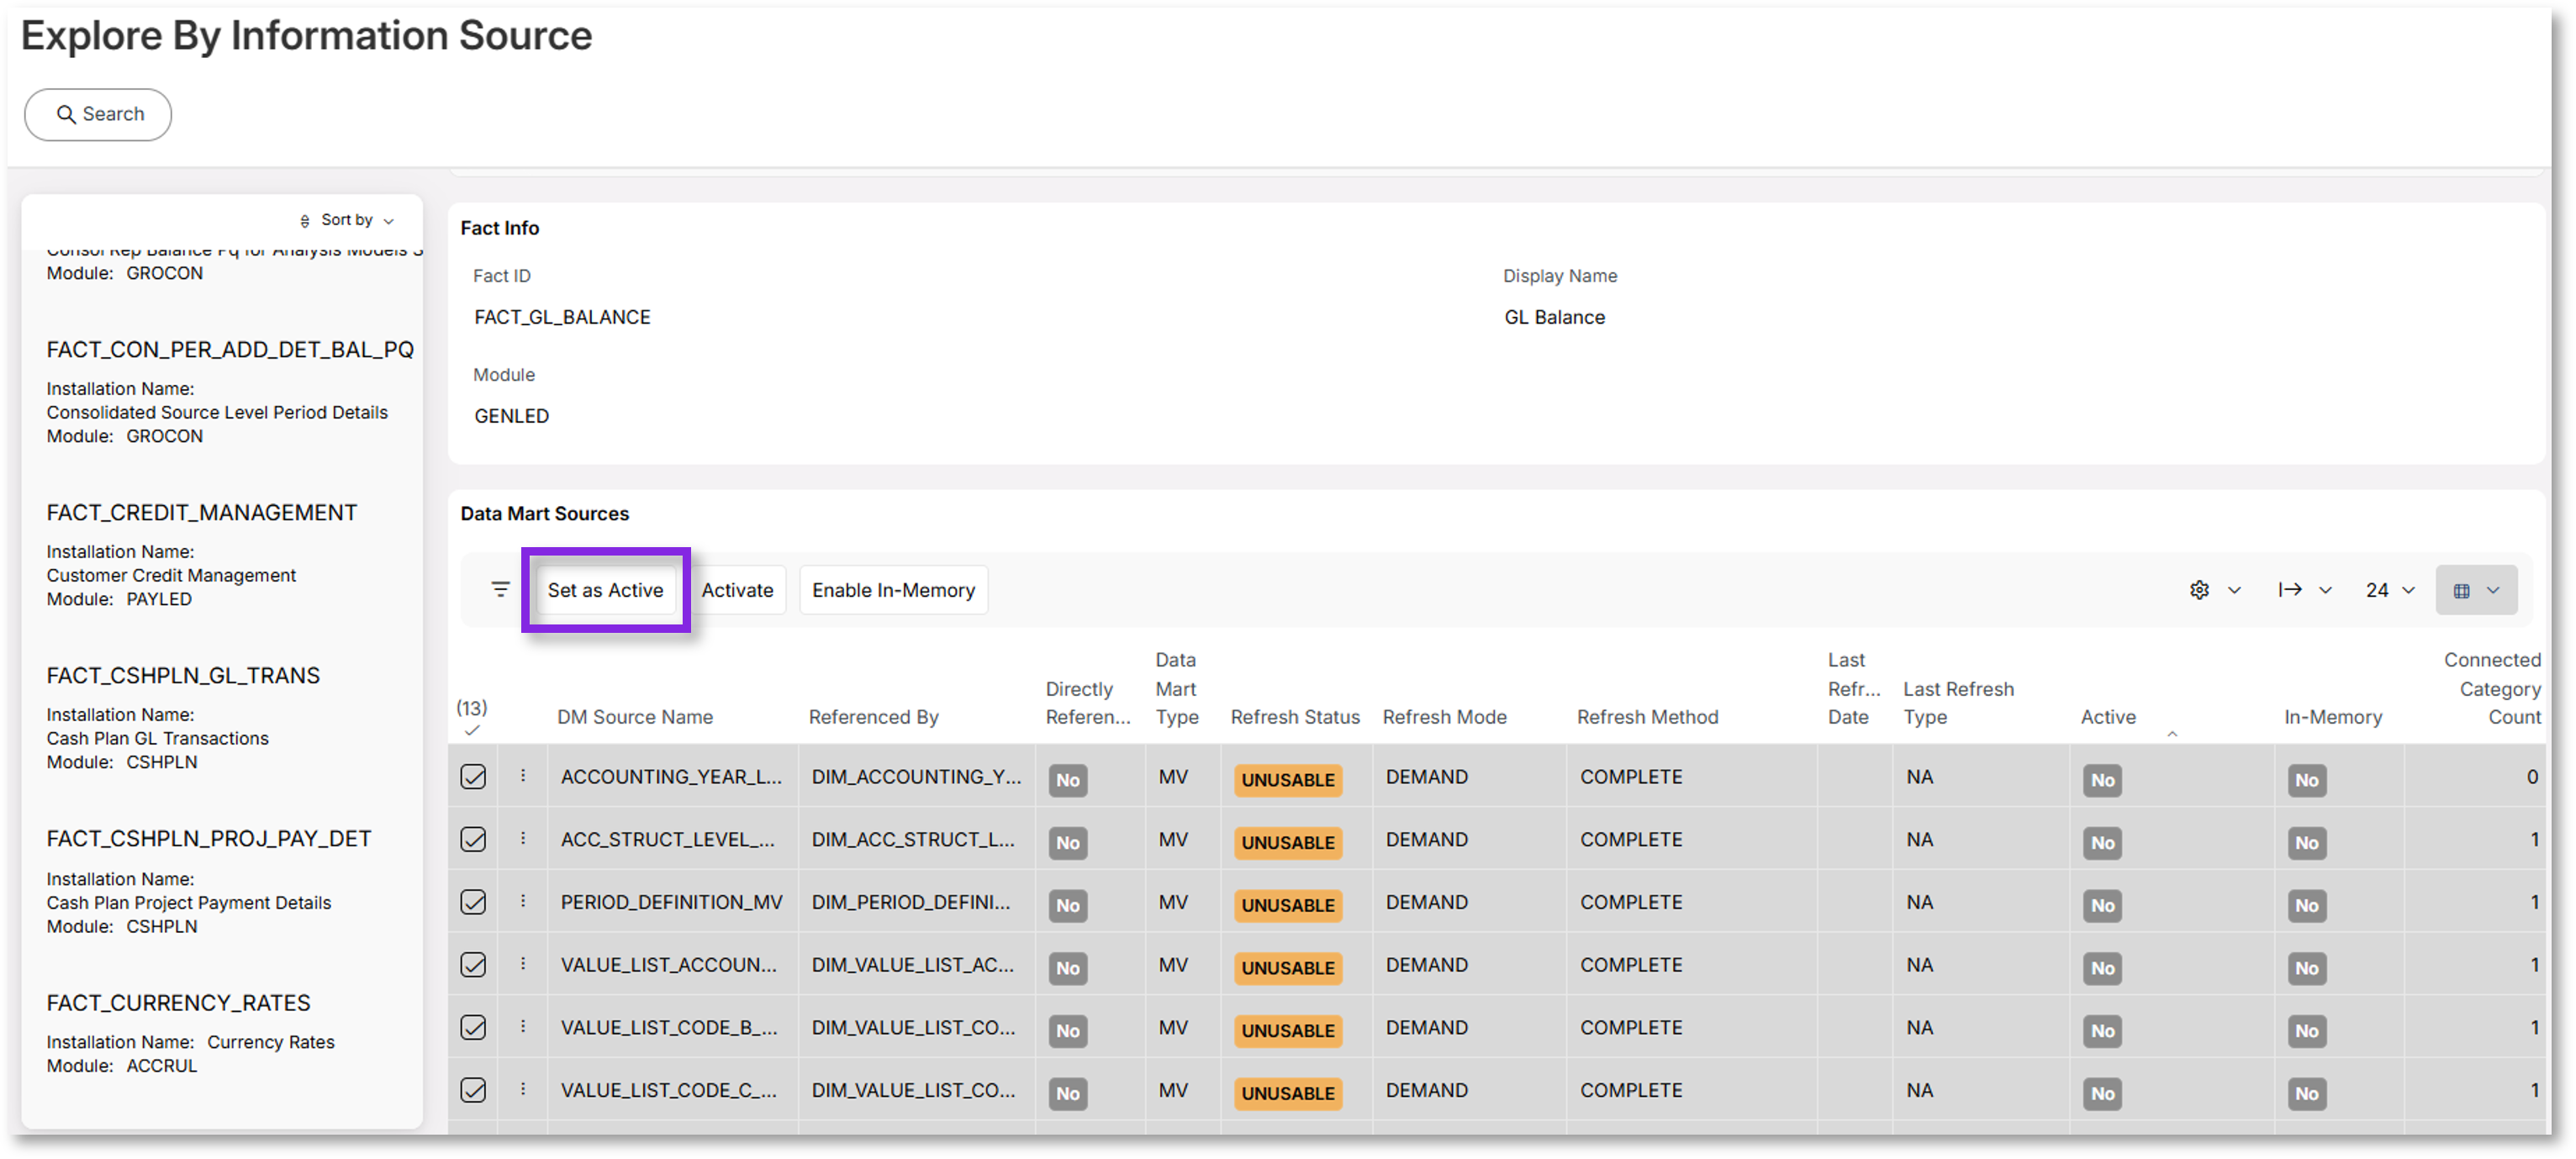
Task: Expand the view layout chevron
Action: 2494,590
